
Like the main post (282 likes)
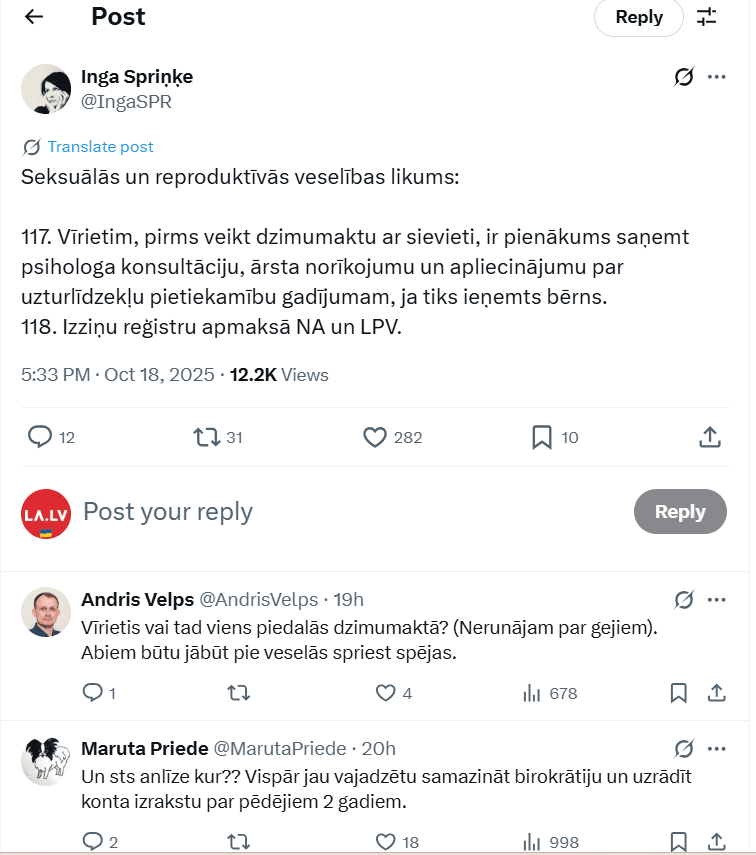click(x=375, y=437)
